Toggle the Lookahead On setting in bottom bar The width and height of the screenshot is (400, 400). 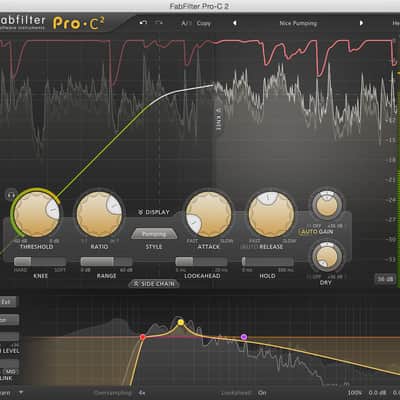click(x=262, y=393)
